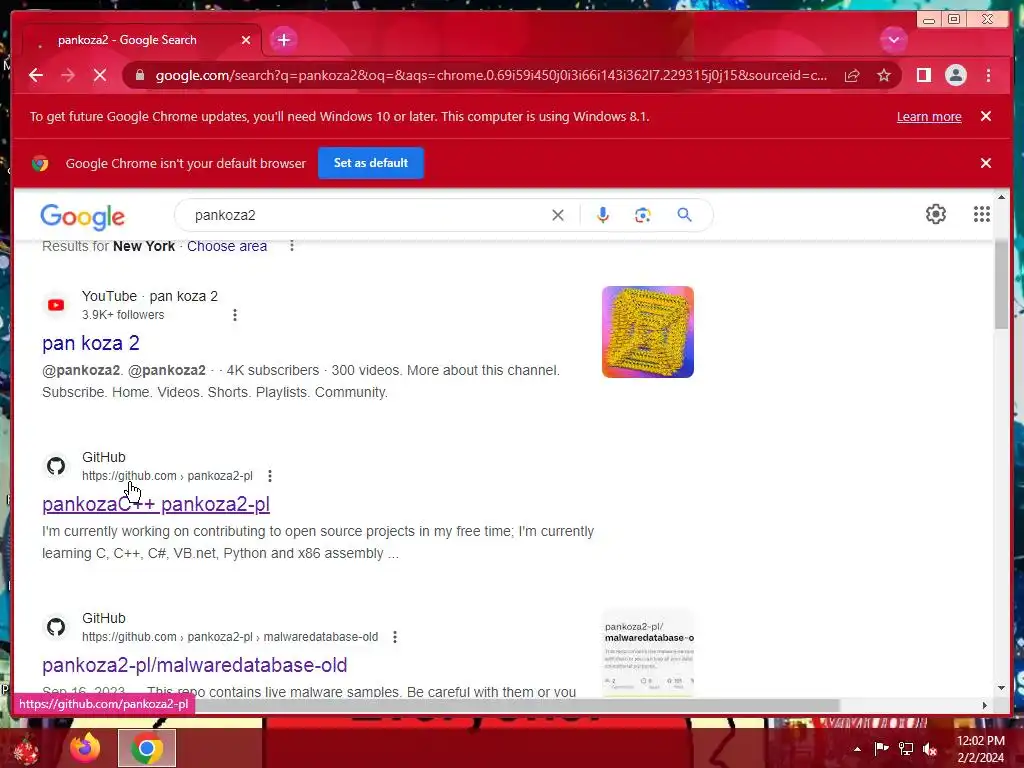Click the GitHub favicon of the pankoza2-pl result
This screenshot has height=768, width=1024.
(x=56, y=466)
